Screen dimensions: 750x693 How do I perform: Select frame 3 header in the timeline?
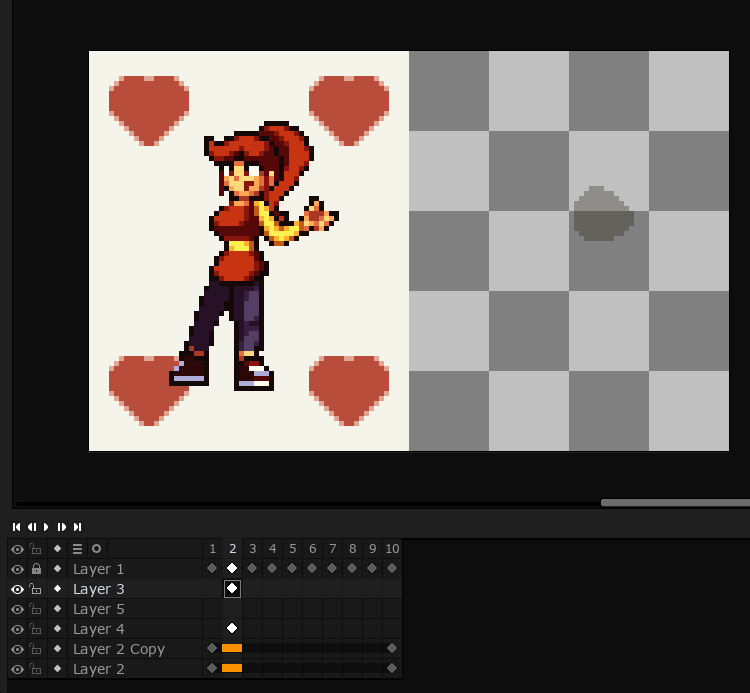click(253, 549)
